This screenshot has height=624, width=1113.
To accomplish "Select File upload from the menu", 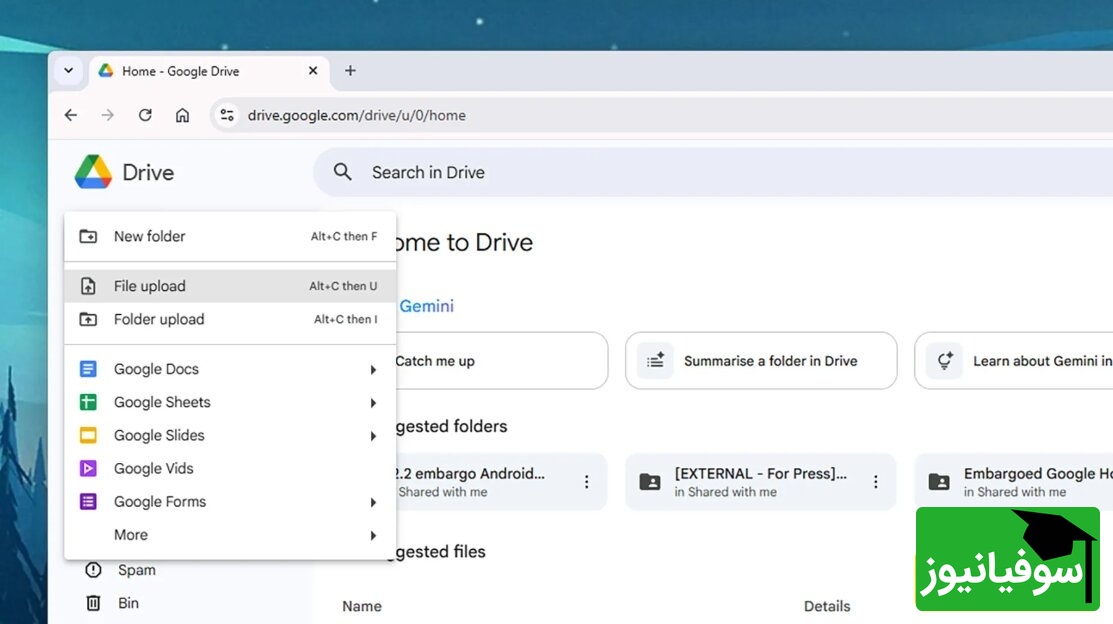I will coord(150,286).
